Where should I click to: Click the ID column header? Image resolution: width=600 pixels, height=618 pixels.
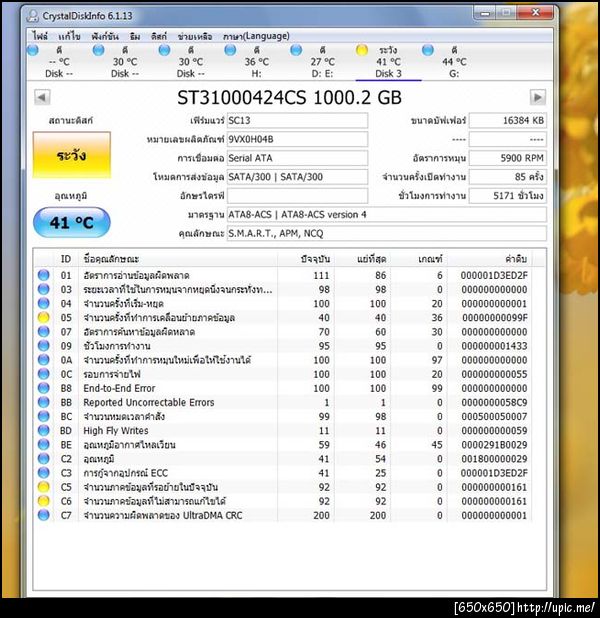[66, 259]
